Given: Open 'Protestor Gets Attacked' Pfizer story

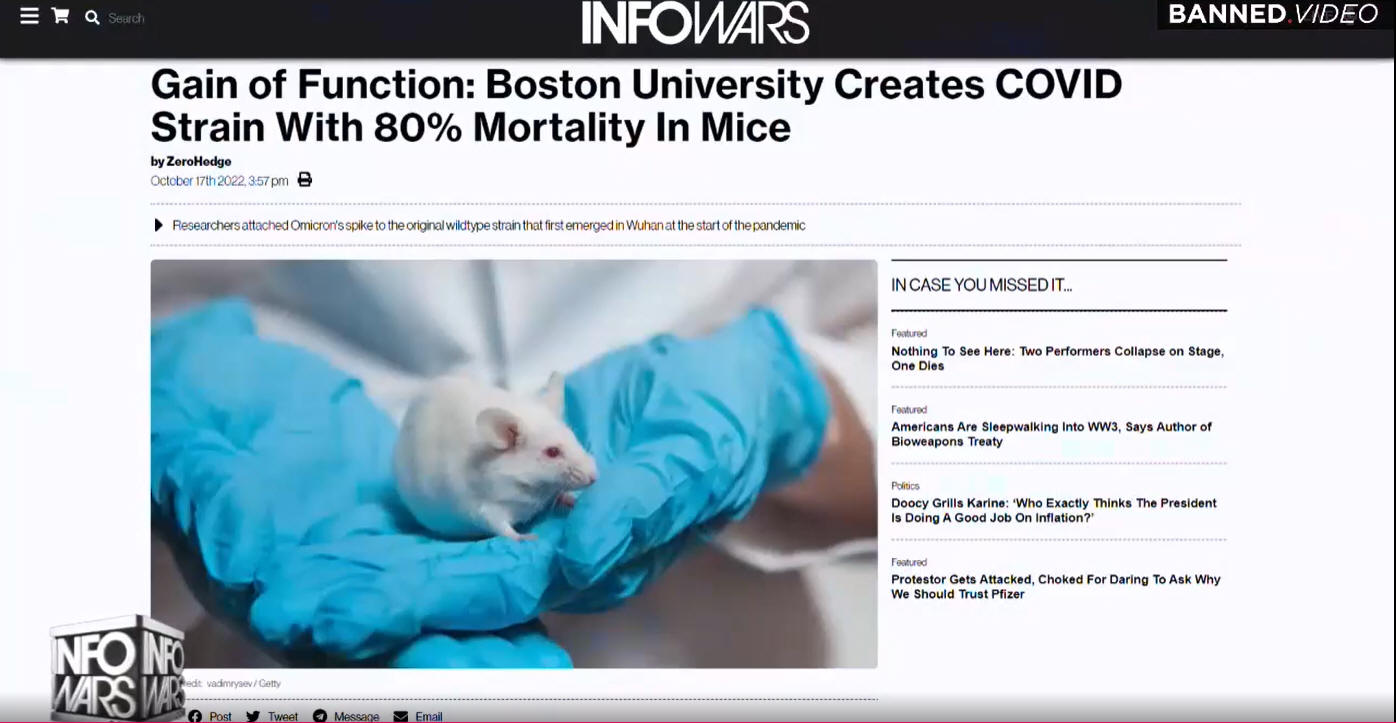Looking at the screenshot, I should coord(1056,586).
